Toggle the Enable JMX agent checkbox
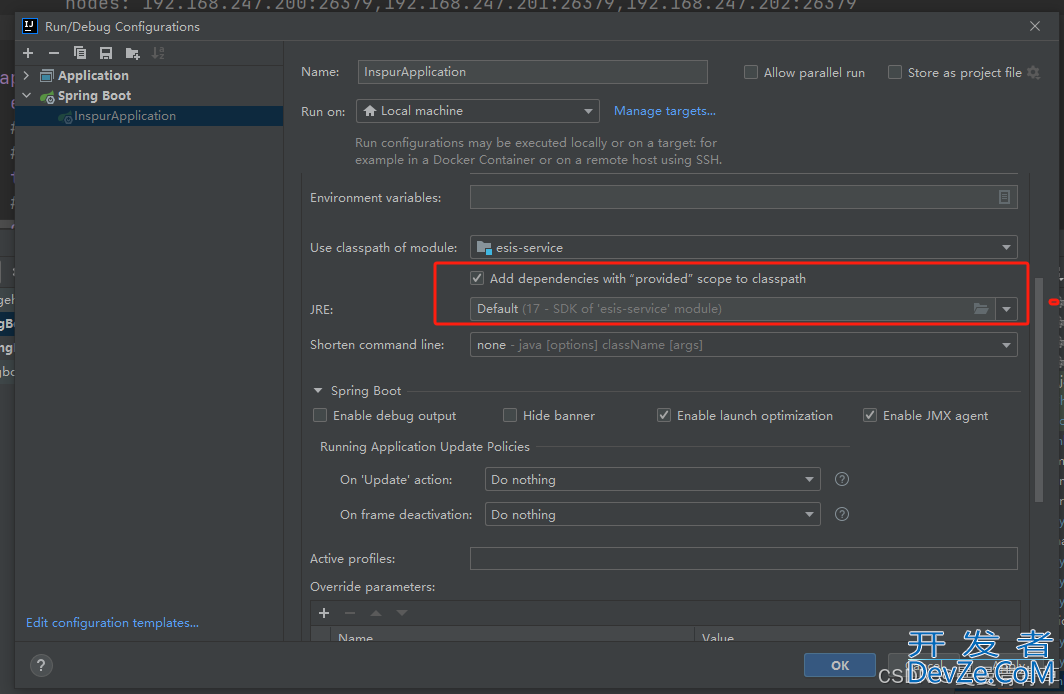Viewport: 1064px width, 694px height. (869, 415)
